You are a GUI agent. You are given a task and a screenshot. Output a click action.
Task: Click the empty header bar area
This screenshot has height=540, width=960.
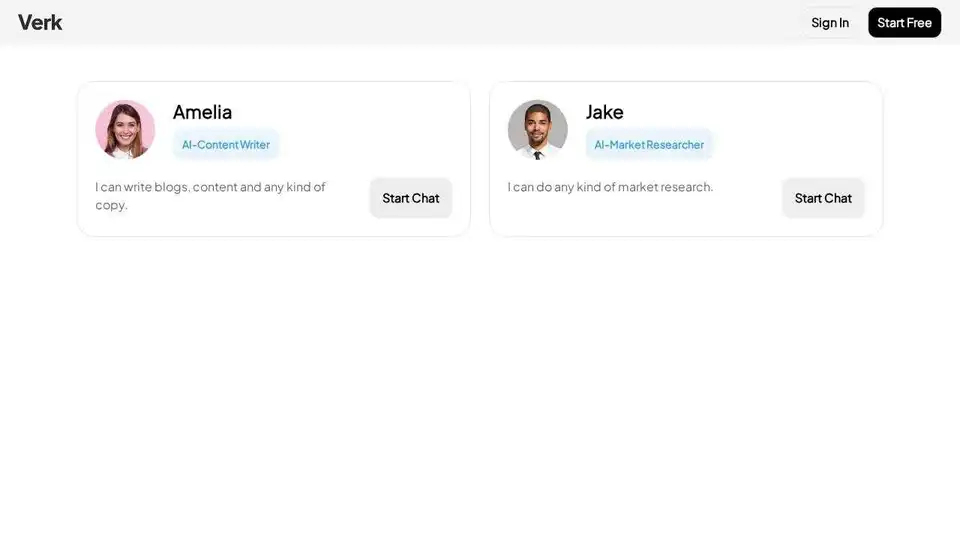click(x=429, y=23)
